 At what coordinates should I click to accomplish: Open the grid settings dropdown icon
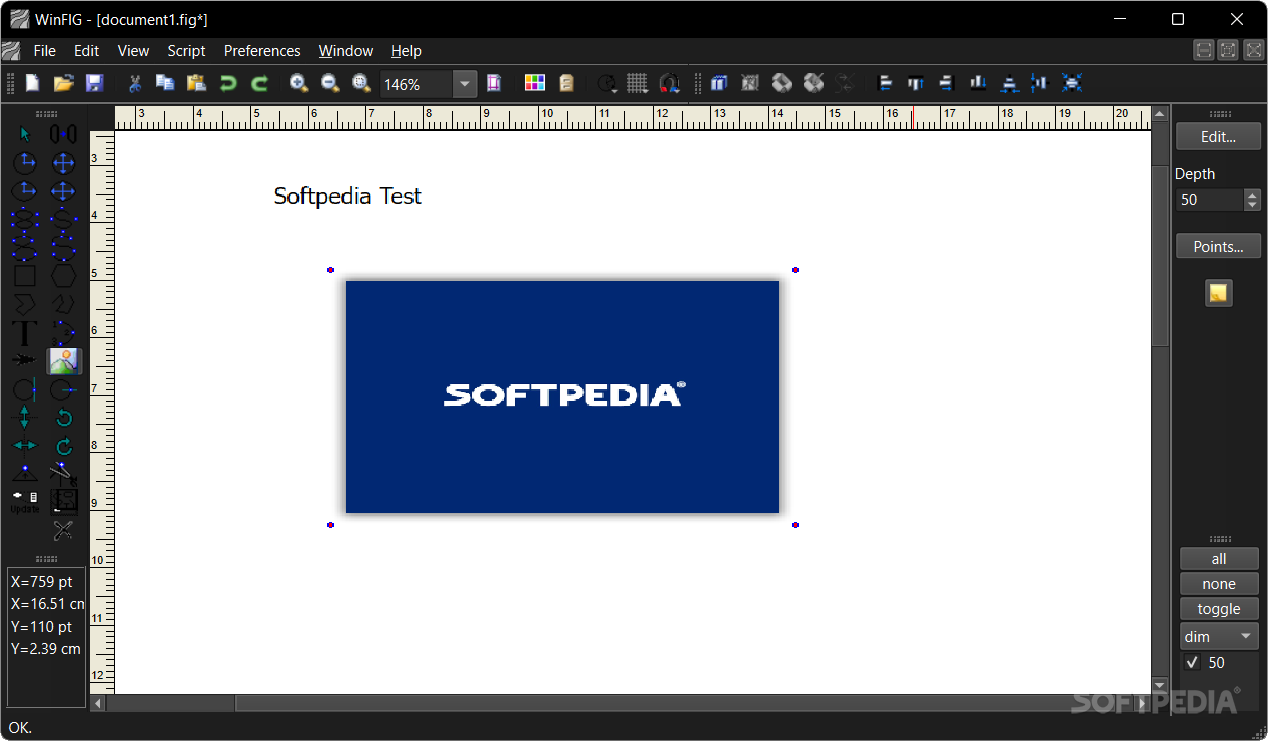coord(638,84)
